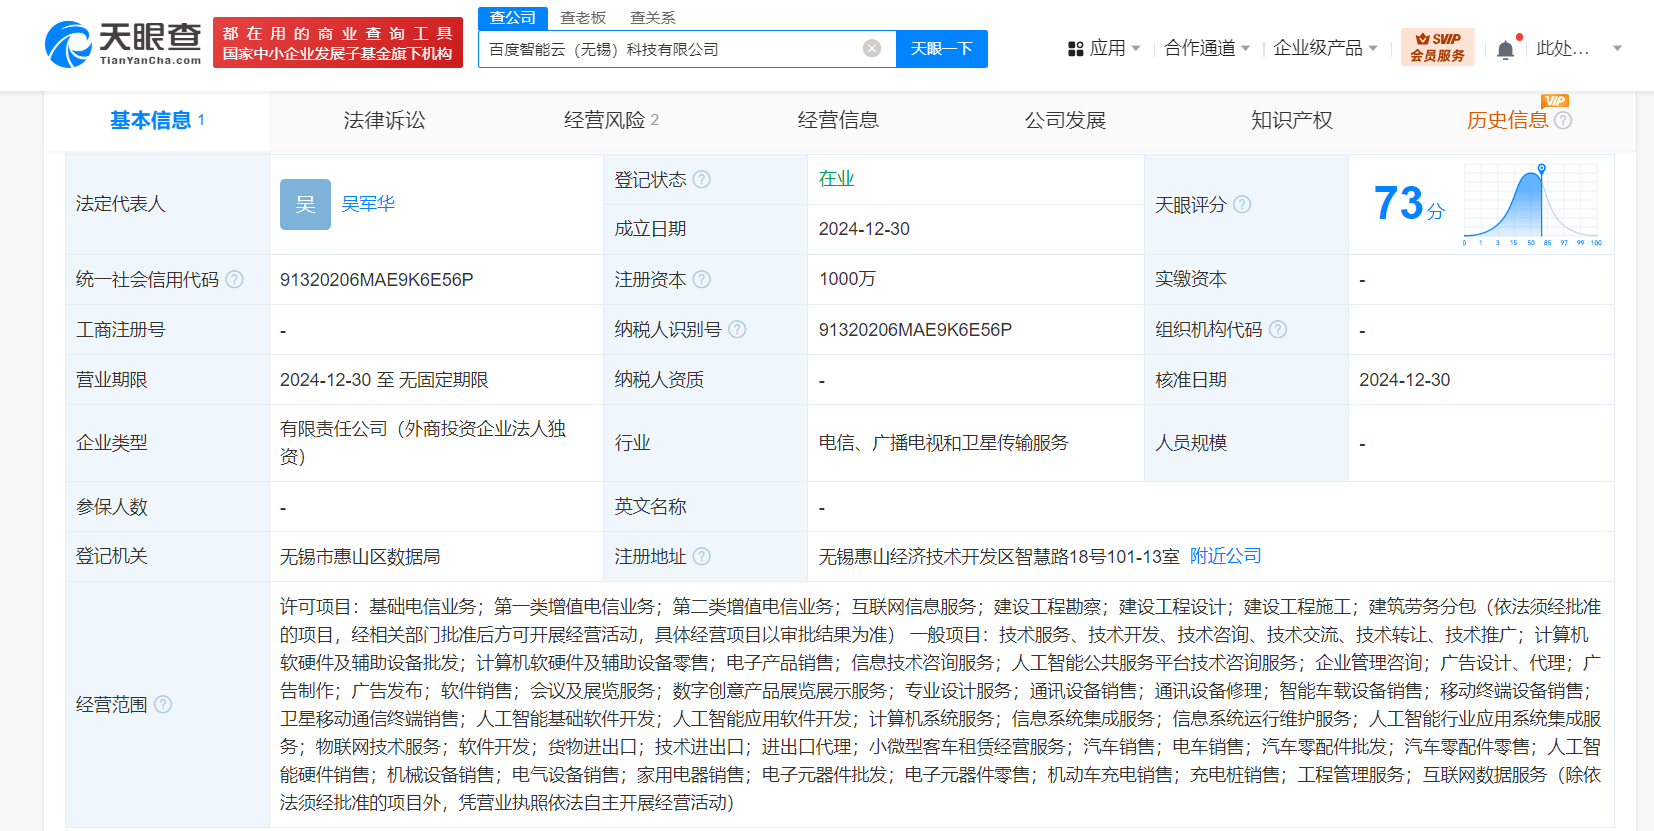Switch to 查关系 search tab
The height and width of the screenshot is (831, 1654).
(653, 18)
